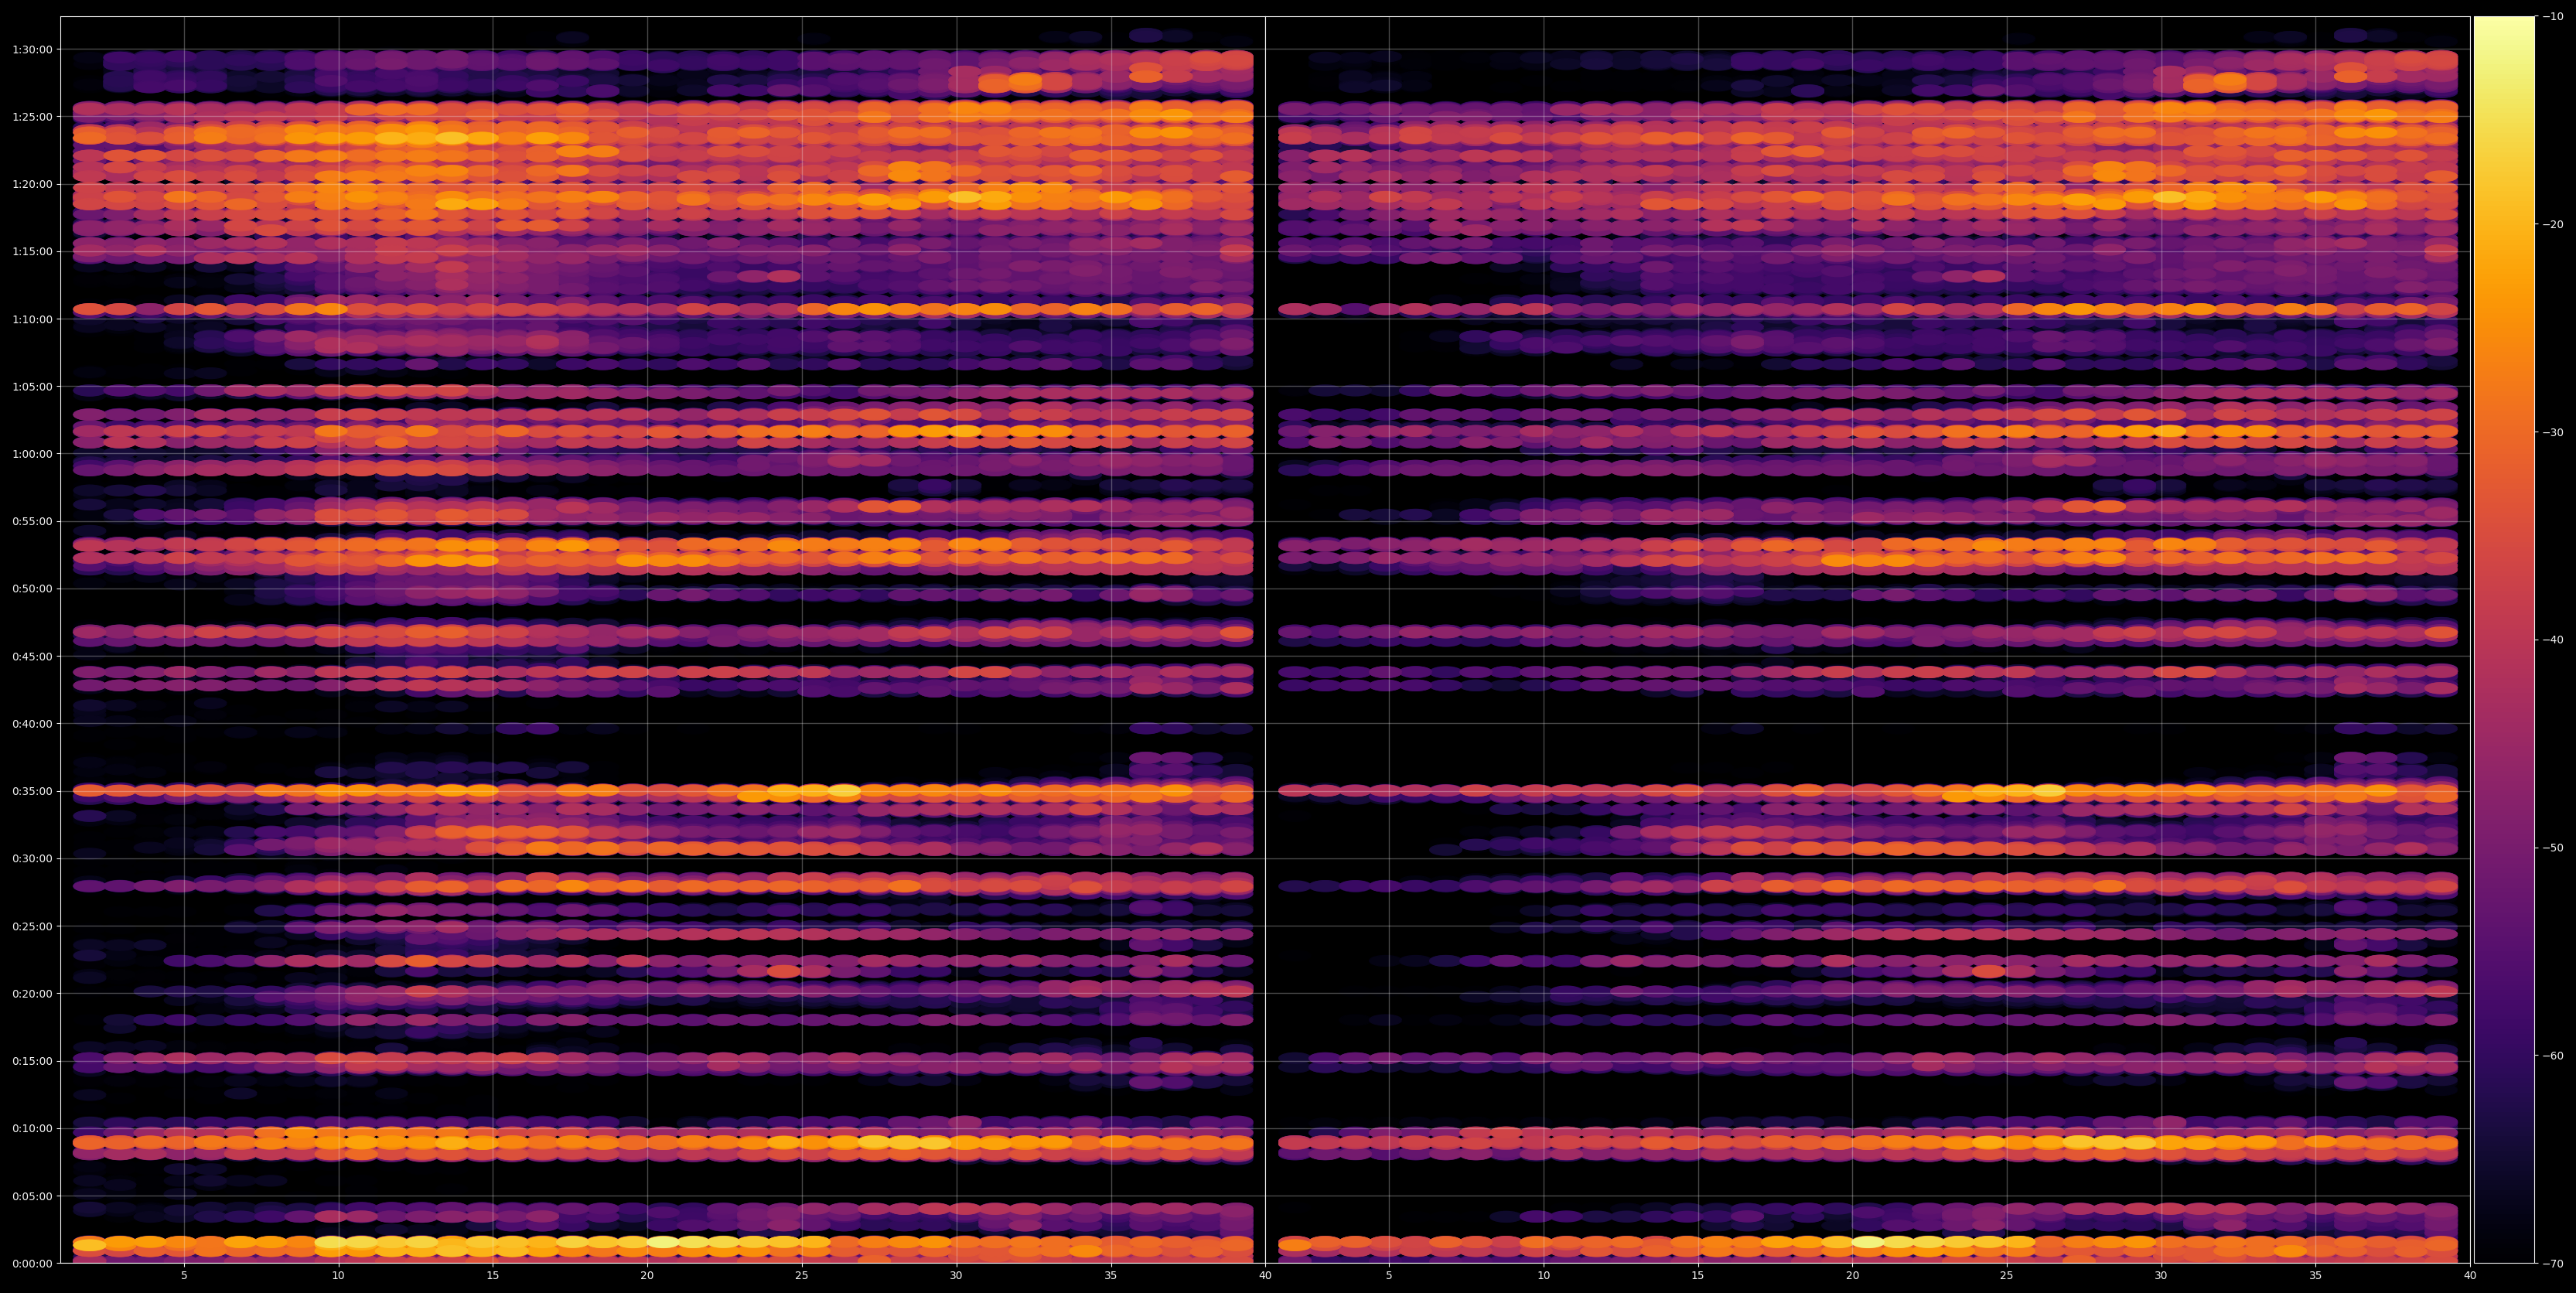Click the 0:55:00 y-axis tick label

tap(32, 521)
